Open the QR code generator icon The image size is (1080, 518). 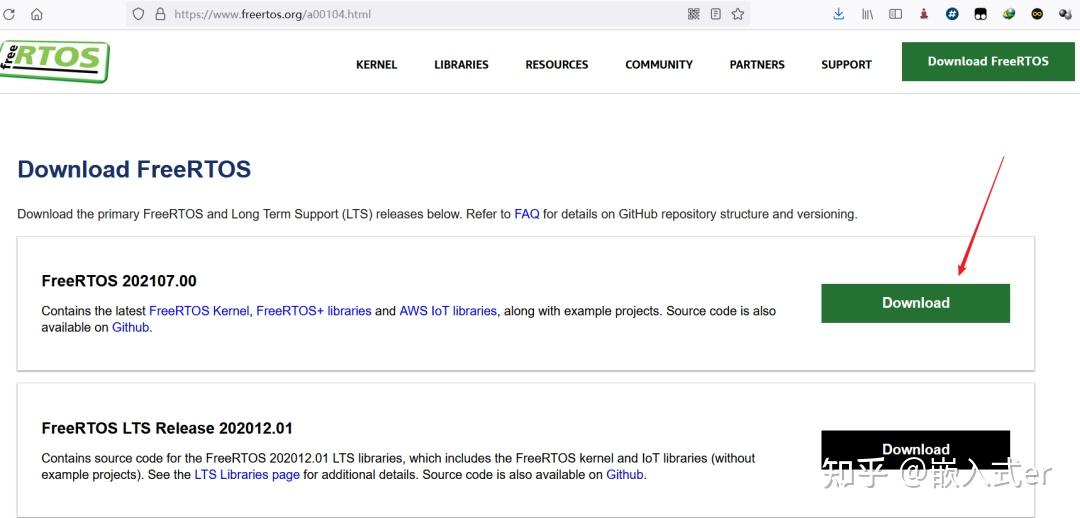(x=694, y=14)
